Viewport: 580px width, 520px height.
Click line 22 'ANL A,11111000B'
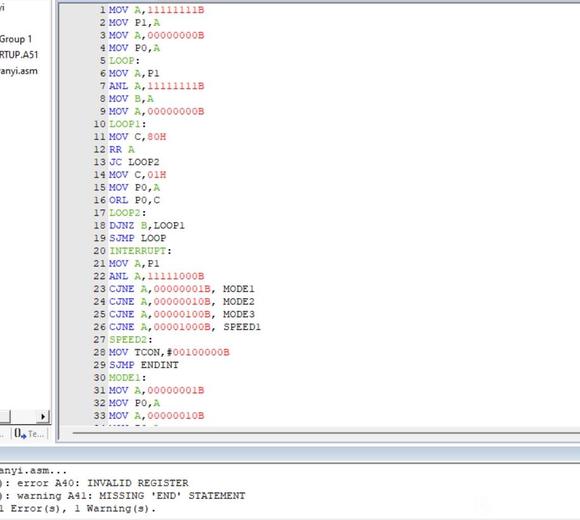[156, 276]
